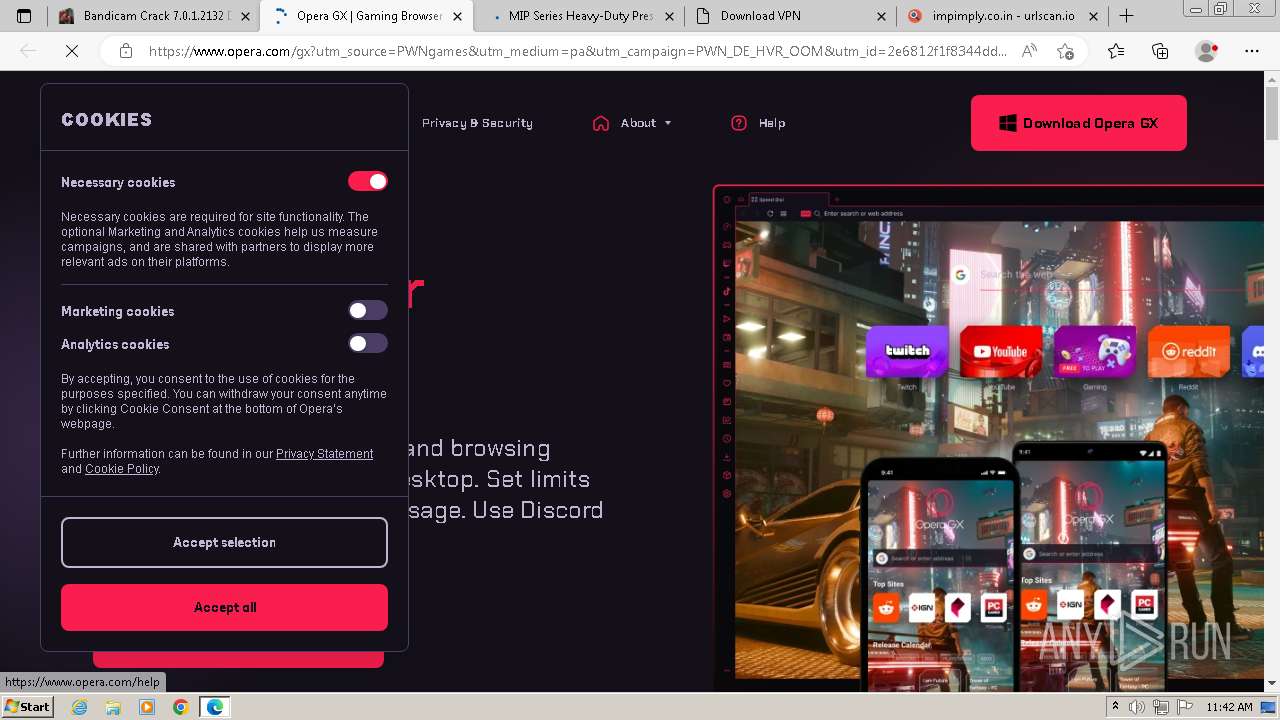Open File Explorer from taskbar
1280x720 pixels.
coord(113,707)
